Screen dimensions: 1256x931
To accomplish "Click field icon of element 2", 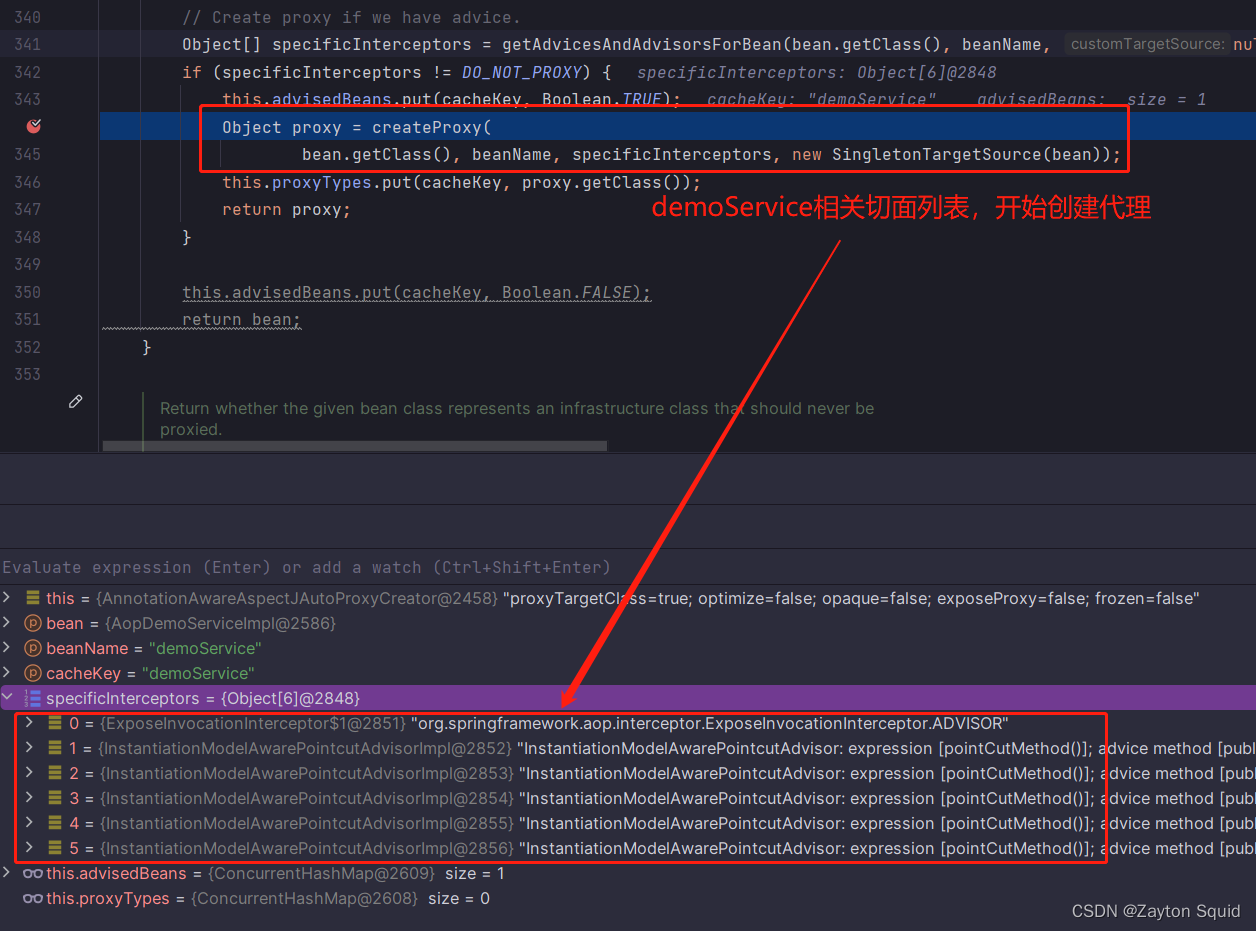I will coord(55,773).
